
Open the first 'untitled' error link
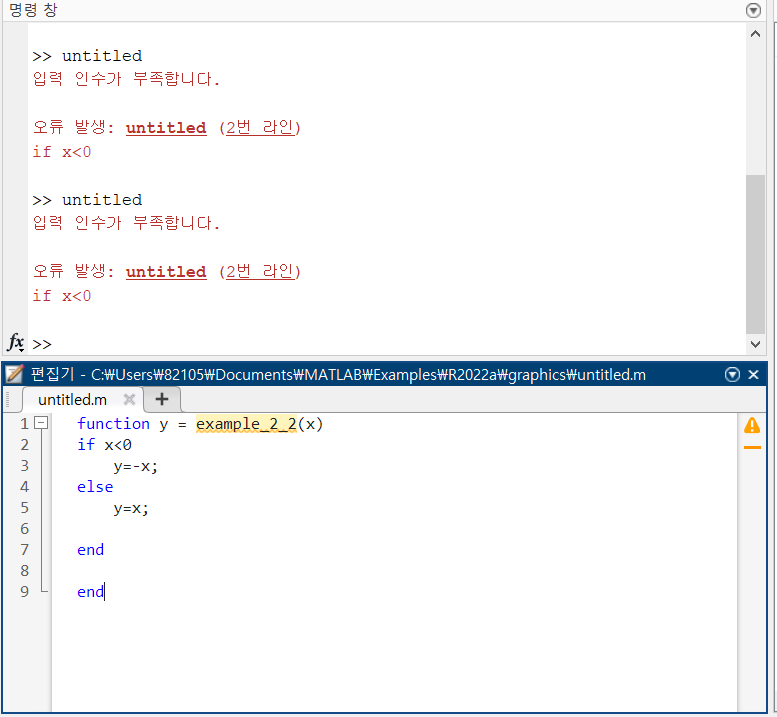coord(166,128)
